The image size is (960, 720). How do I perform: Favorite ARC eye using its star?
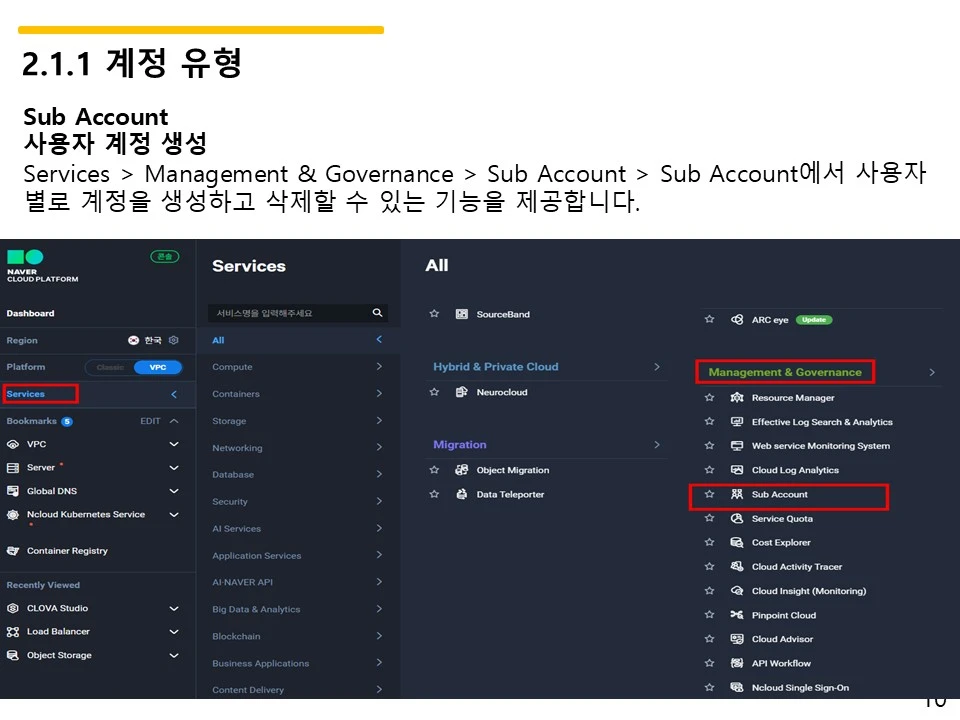(709, 319)
